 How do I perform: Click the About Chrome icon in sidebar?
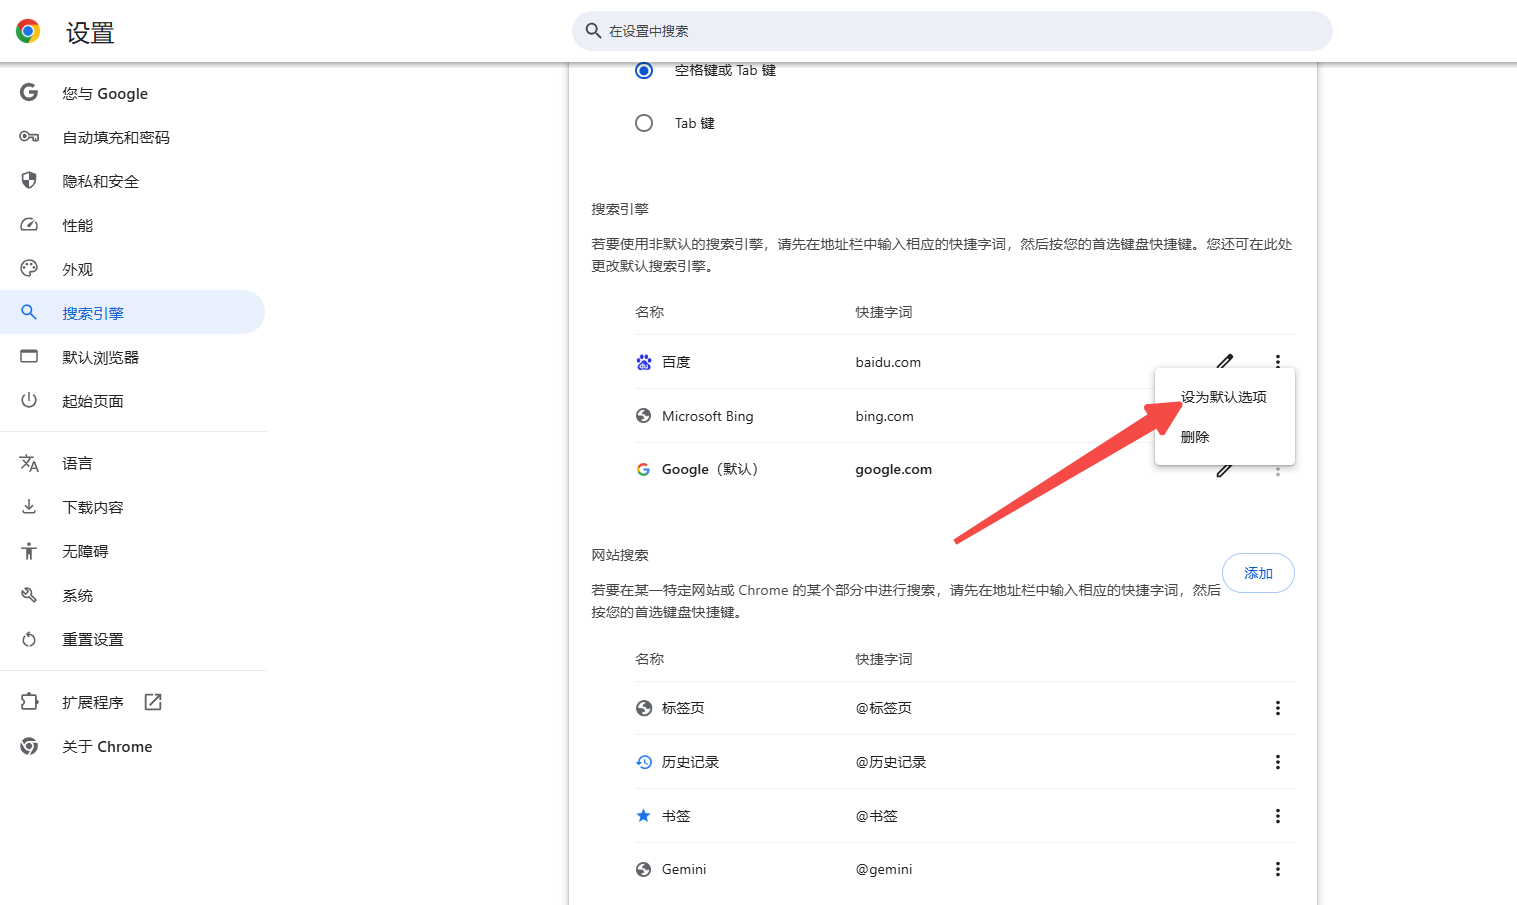pos(29,746)
